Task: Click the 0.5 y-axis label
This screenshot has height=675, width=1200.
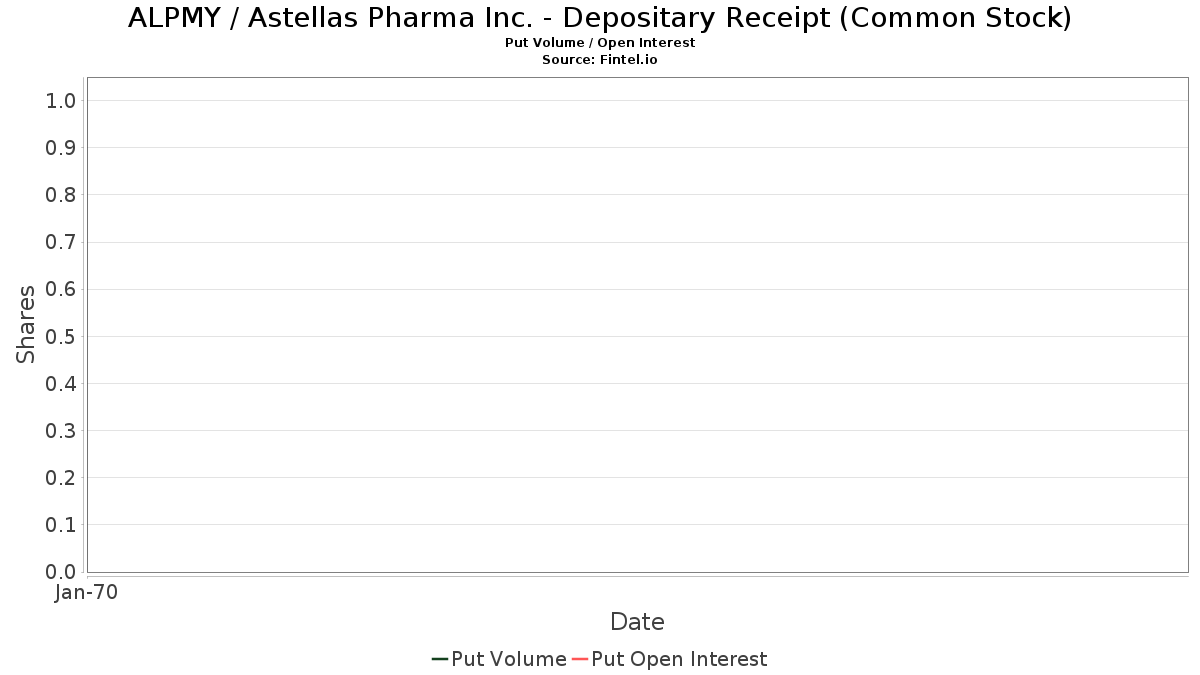Action: (x=61, y=336)
